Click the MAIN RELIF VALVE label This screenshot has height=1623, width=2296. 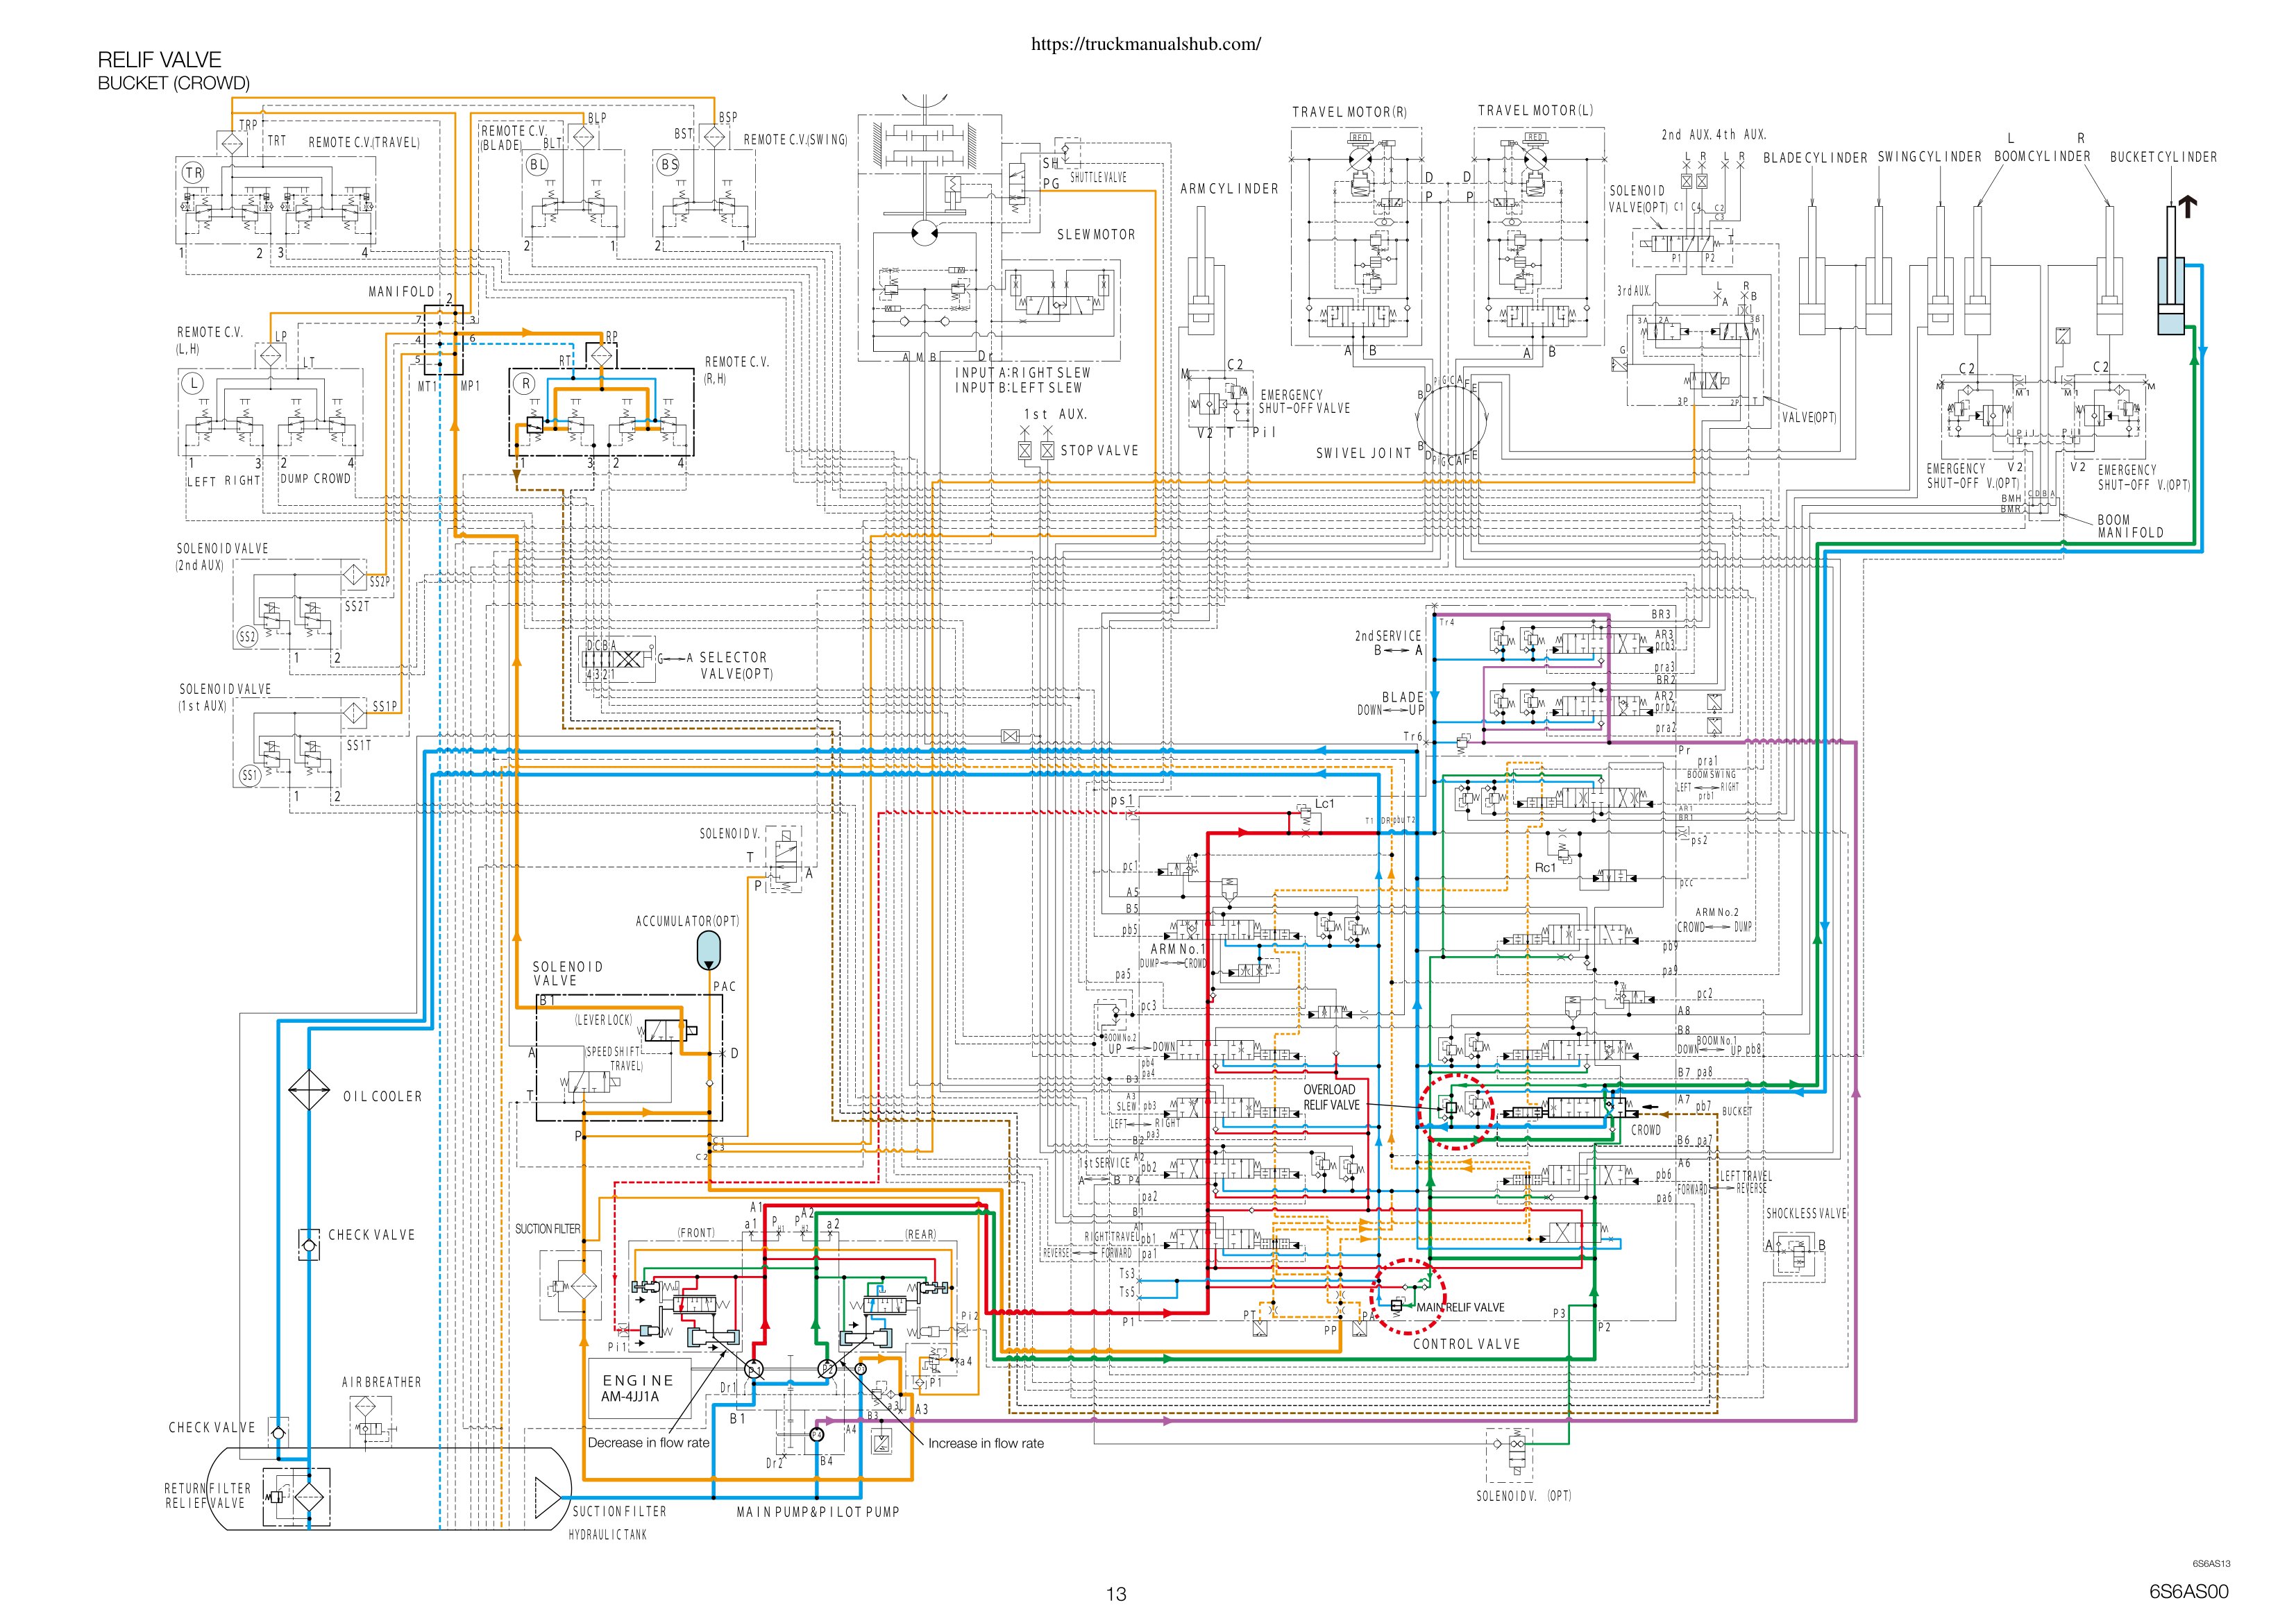(x=1460, y=1307)
